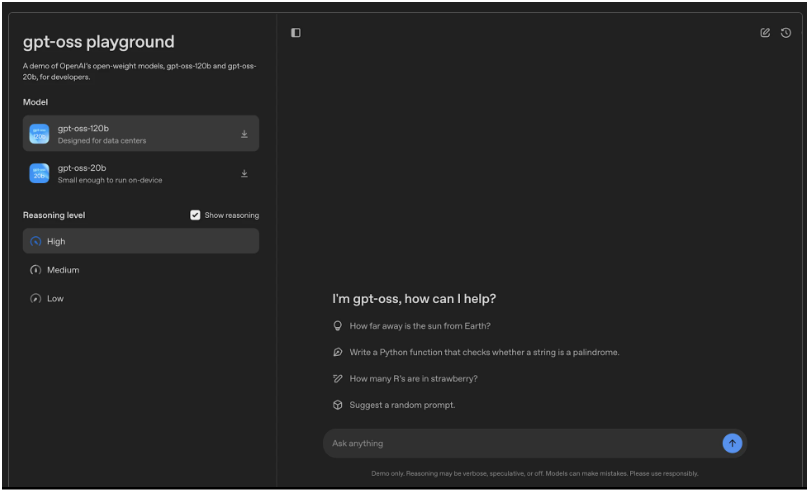Screen dimensions: 809x491
Task: Click the Show reasoning label text
Action: point(232,215)
